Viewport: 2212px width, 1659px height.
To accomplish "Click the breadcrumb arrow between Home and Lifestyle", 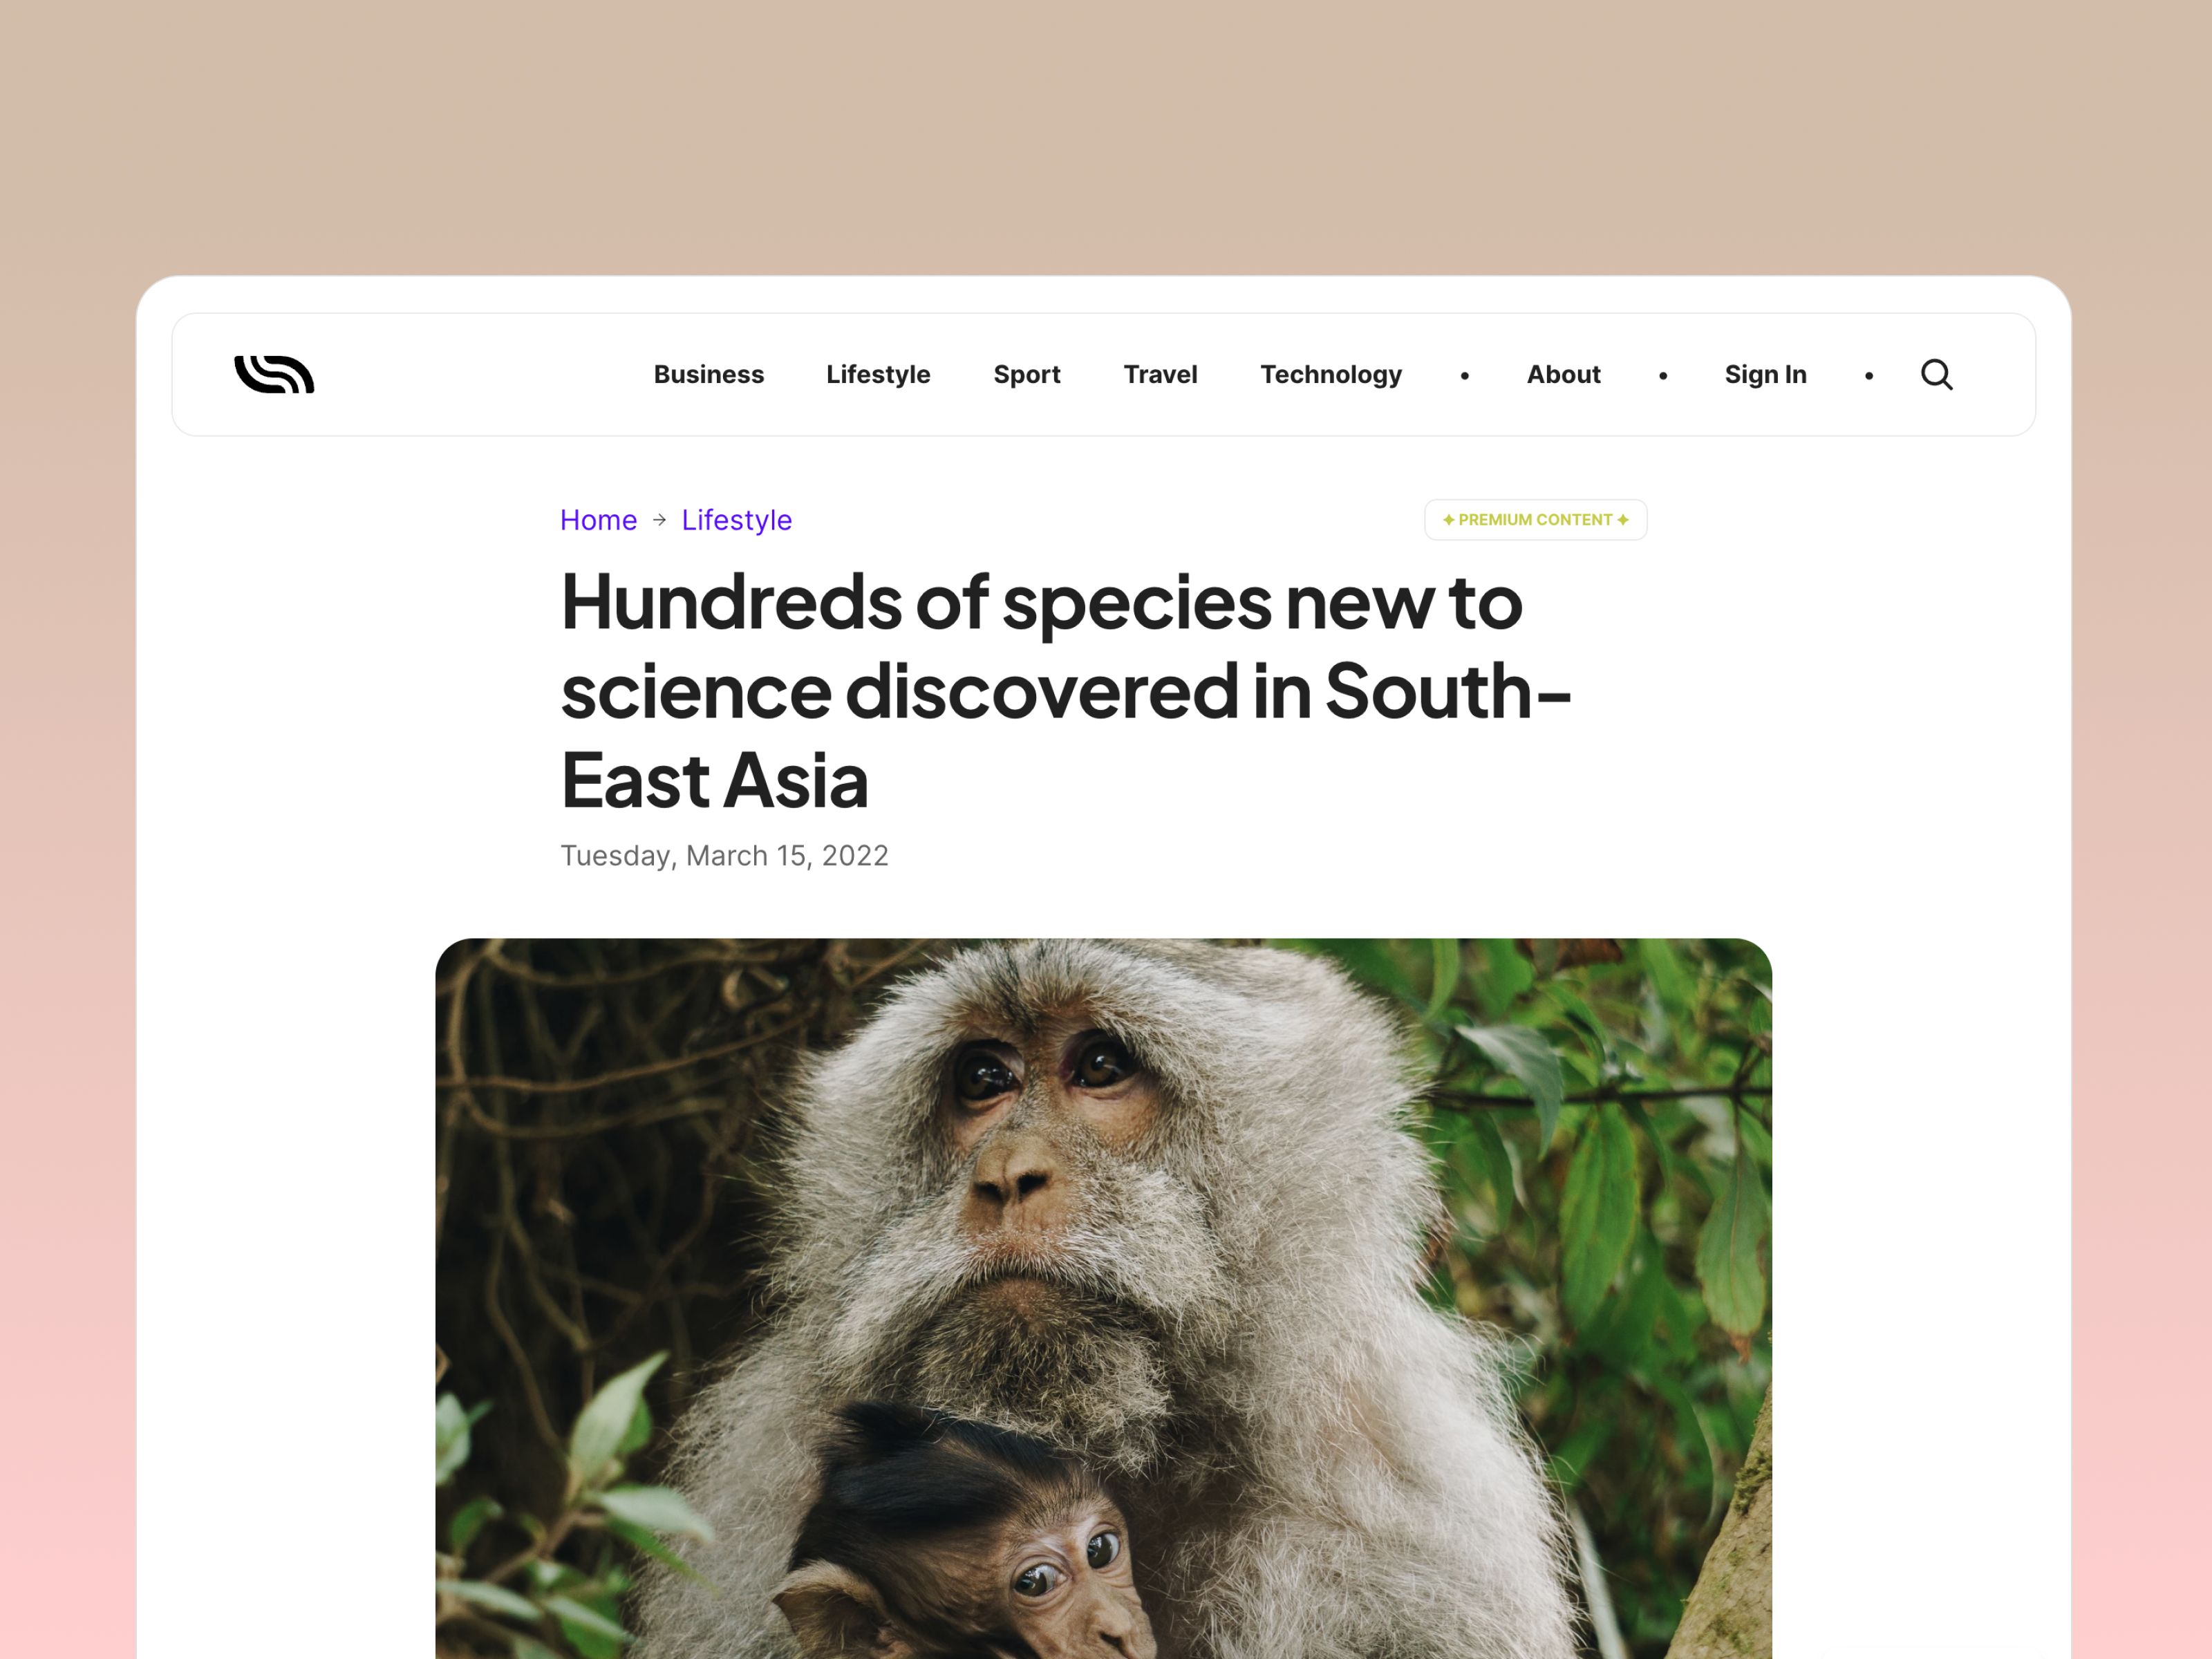I will (659, 520).
